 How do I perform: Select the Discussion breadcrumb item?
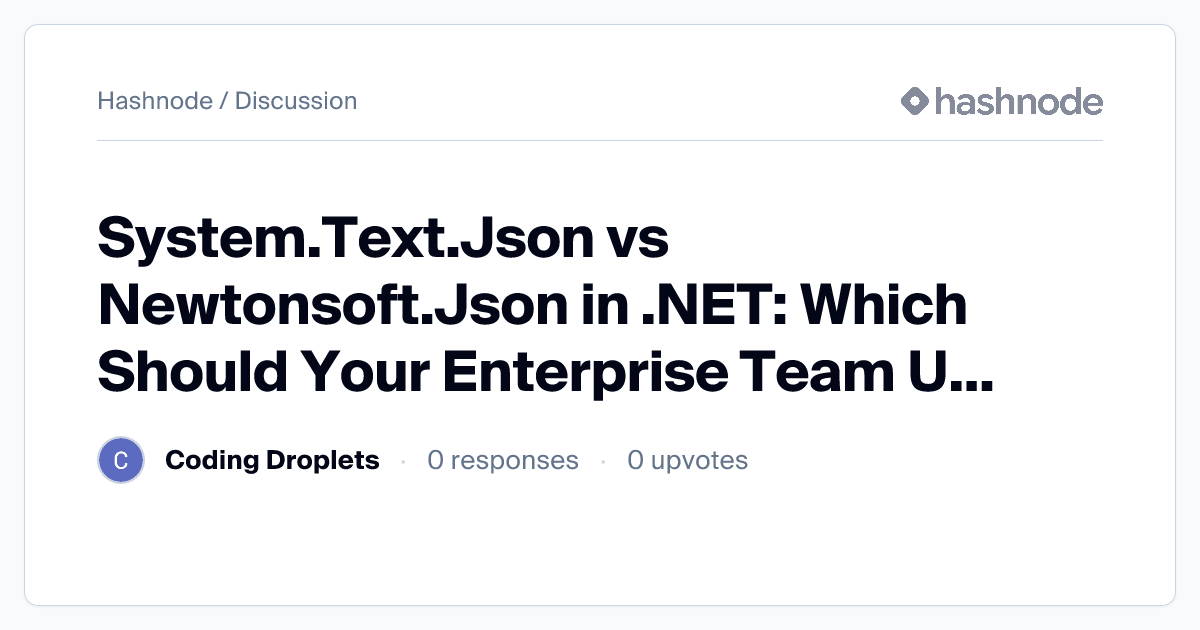(x=296, y=101)
